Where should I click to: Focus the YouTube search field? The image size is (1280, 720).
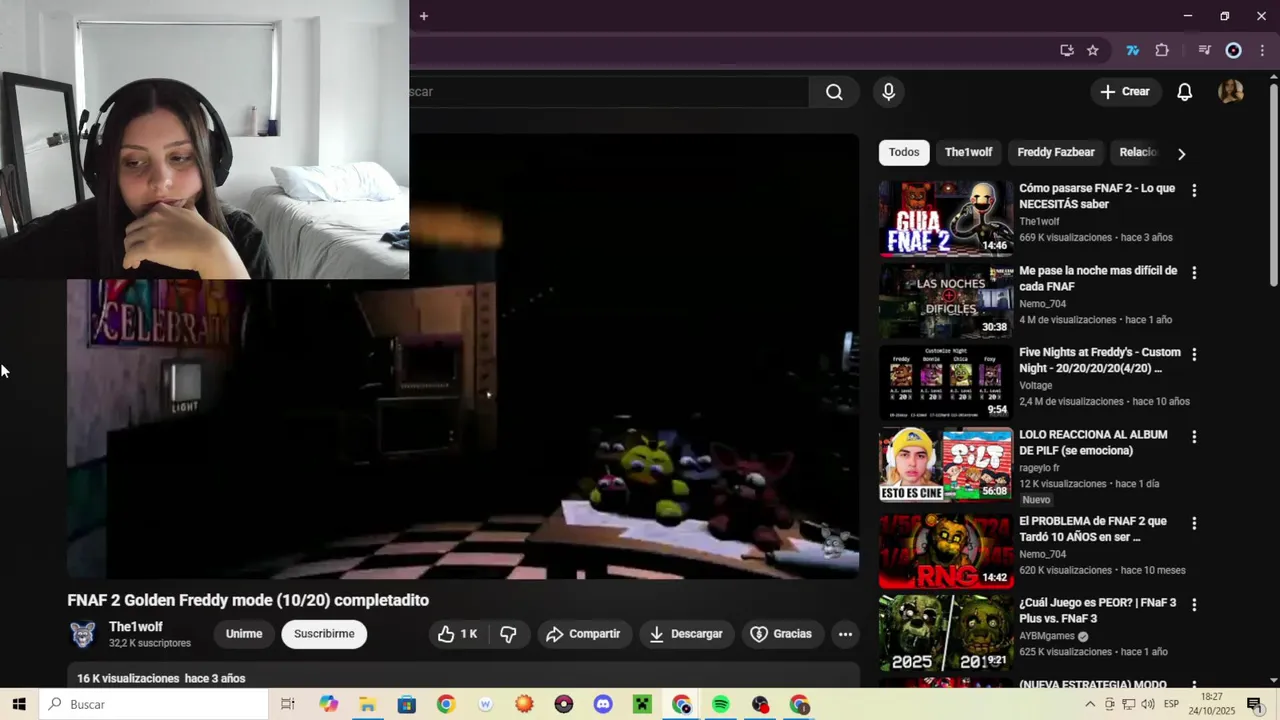(x=608, y=92)
